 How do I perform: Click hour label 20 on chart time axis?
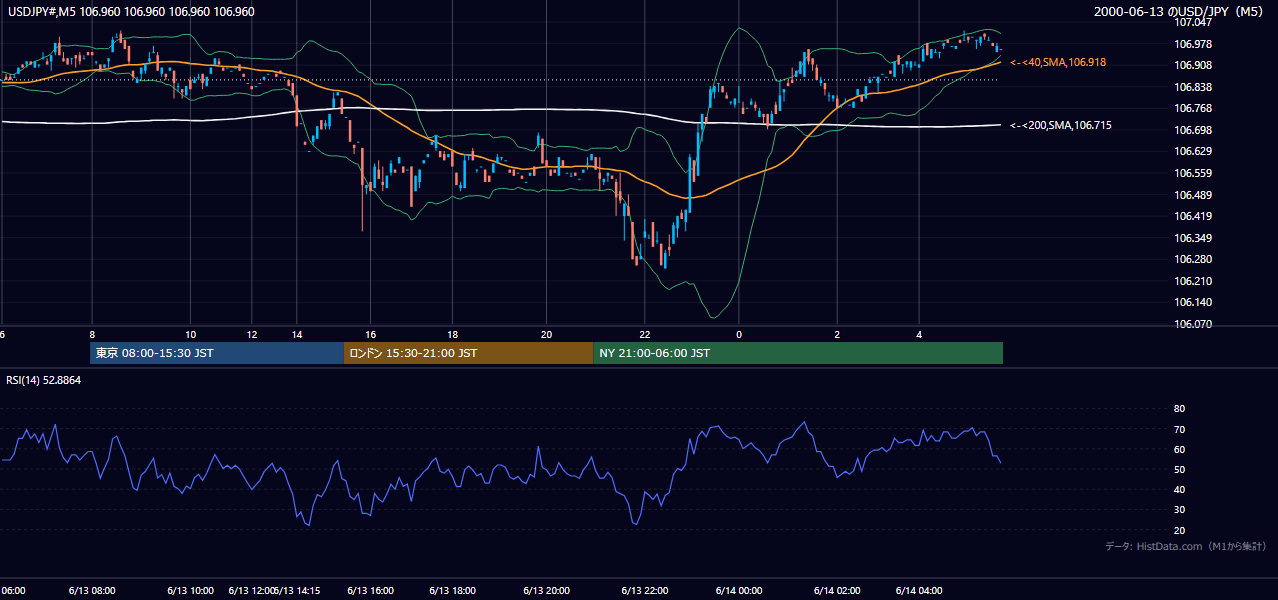(546, 334)
